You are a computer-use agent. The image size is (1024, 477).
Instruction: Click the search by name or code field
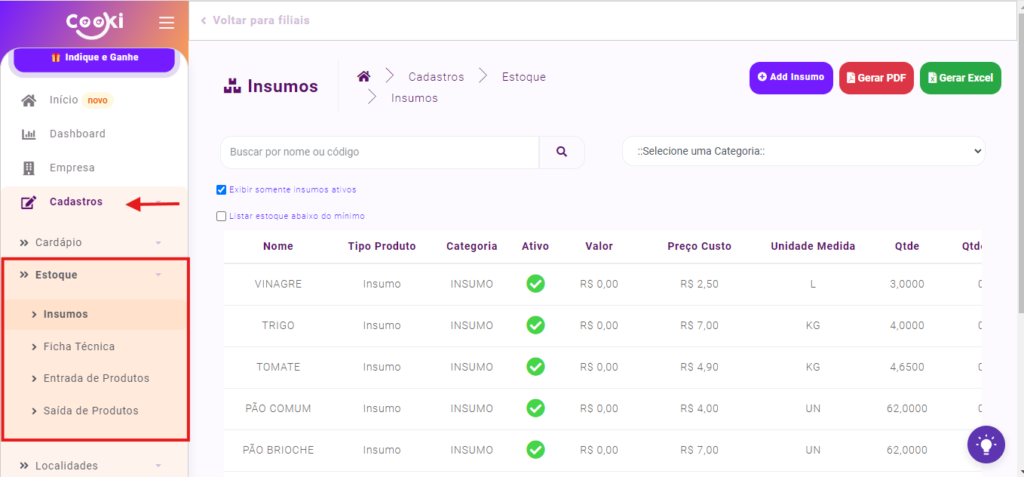(379, 152)
